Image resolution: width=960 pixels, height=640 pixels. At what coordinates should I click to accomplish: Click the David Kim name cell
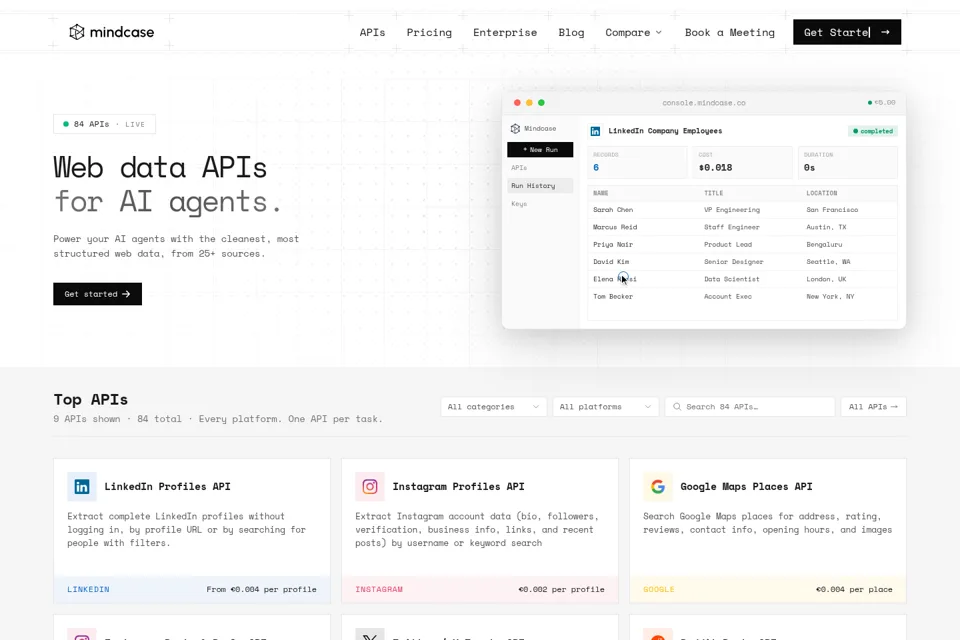click(x=611, y=262)
